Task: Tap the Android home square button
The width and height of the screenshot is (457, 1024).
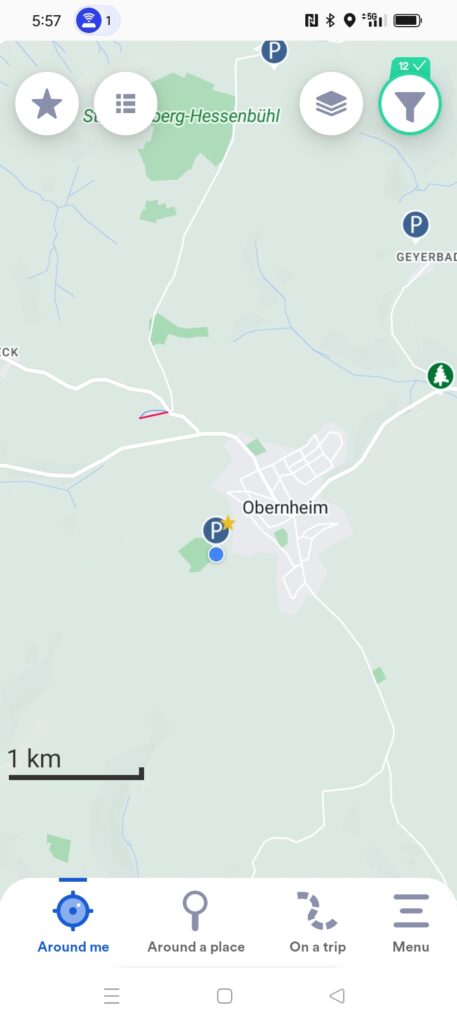Action: (225, 996)
